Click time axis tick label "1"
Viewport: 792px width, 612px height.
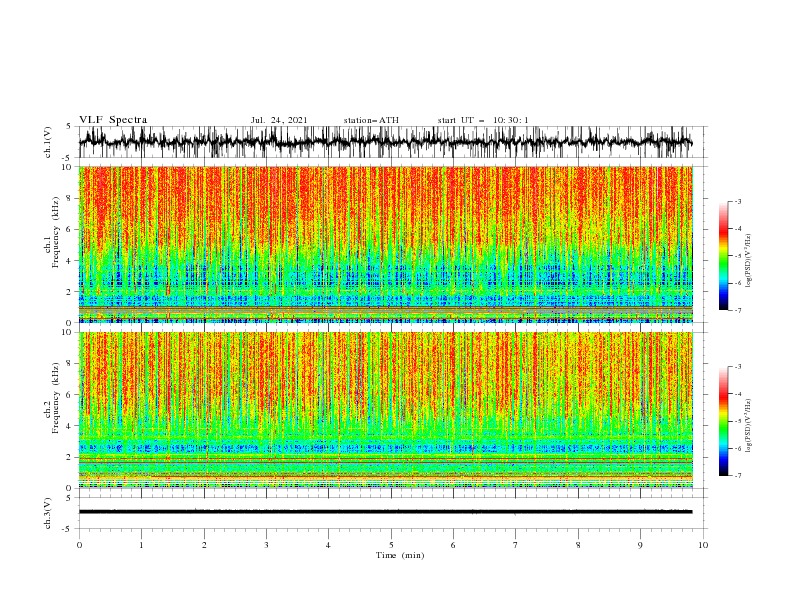[141, 545]
